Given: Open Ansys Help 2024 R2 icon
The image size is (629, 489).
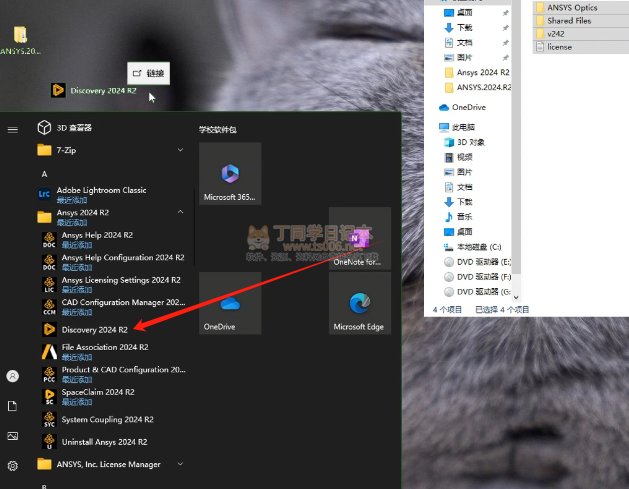Looking at the screenshot, I should pyautogui.click(x=49, y=239).
